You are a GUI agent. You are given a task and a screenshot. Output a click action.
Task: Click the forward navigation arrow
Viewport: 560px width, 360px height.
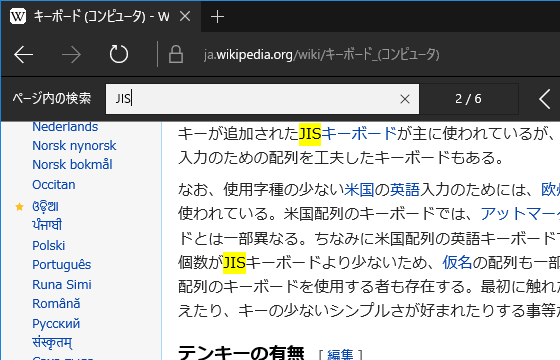pos(71,55)
